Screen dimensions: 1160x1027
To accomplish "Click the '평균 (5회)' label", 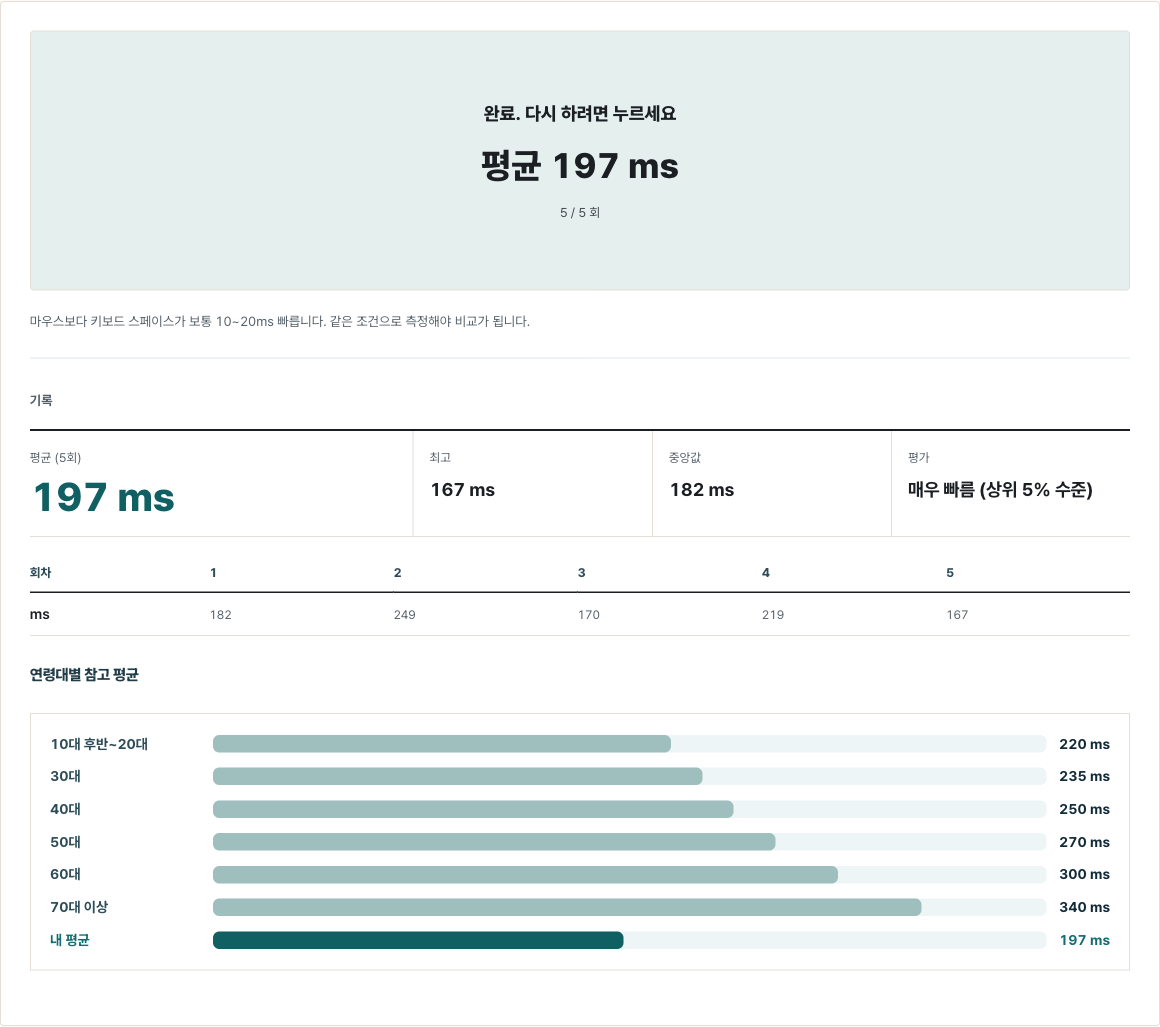I will pyautogui.click(x=55, y=457).
